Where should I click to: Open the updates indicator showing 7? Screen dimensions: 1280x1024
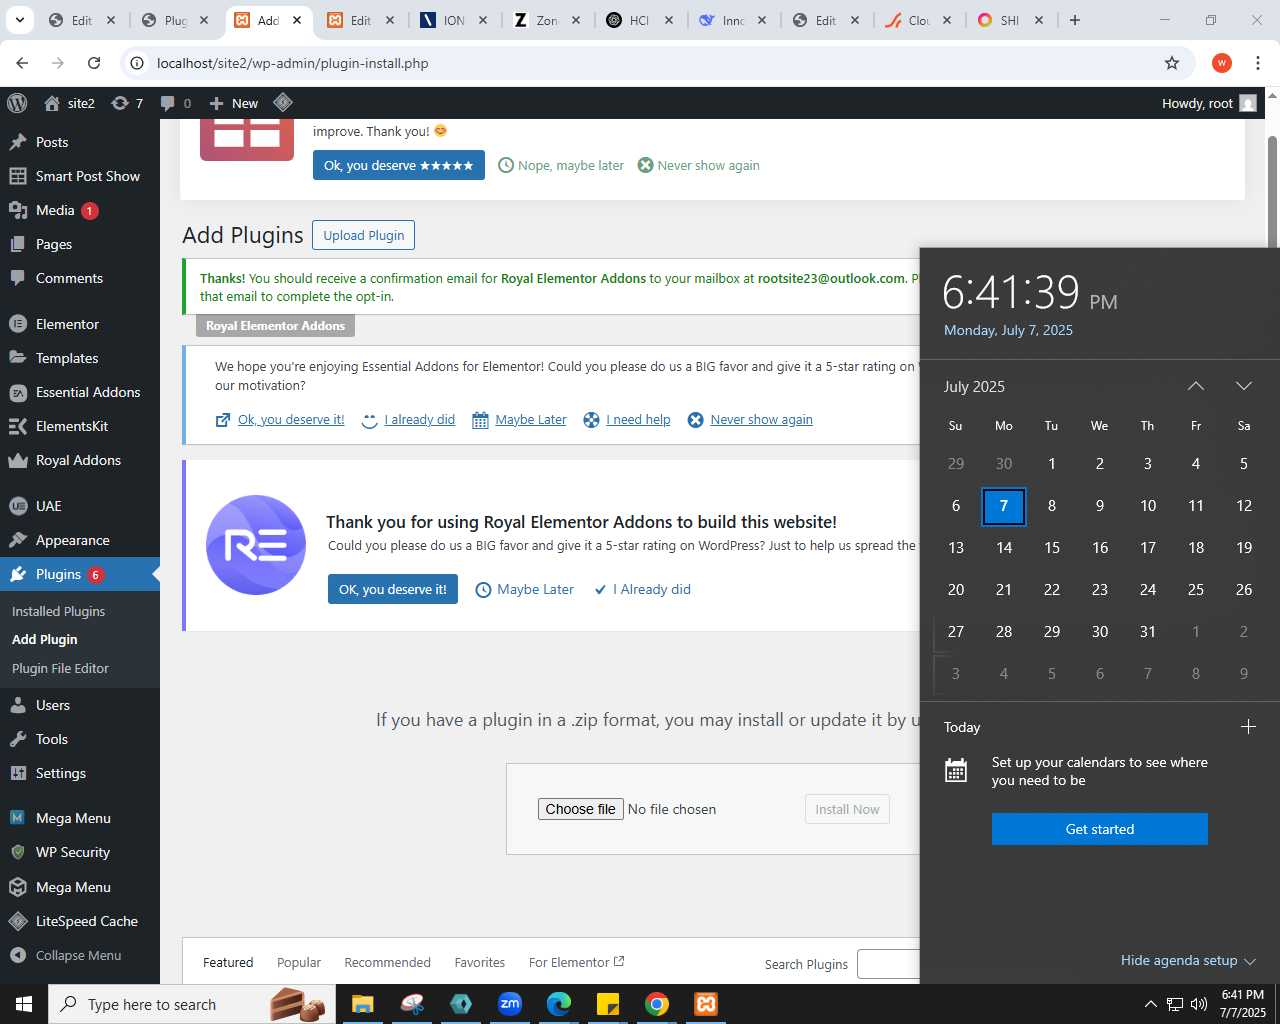[127, 103]
